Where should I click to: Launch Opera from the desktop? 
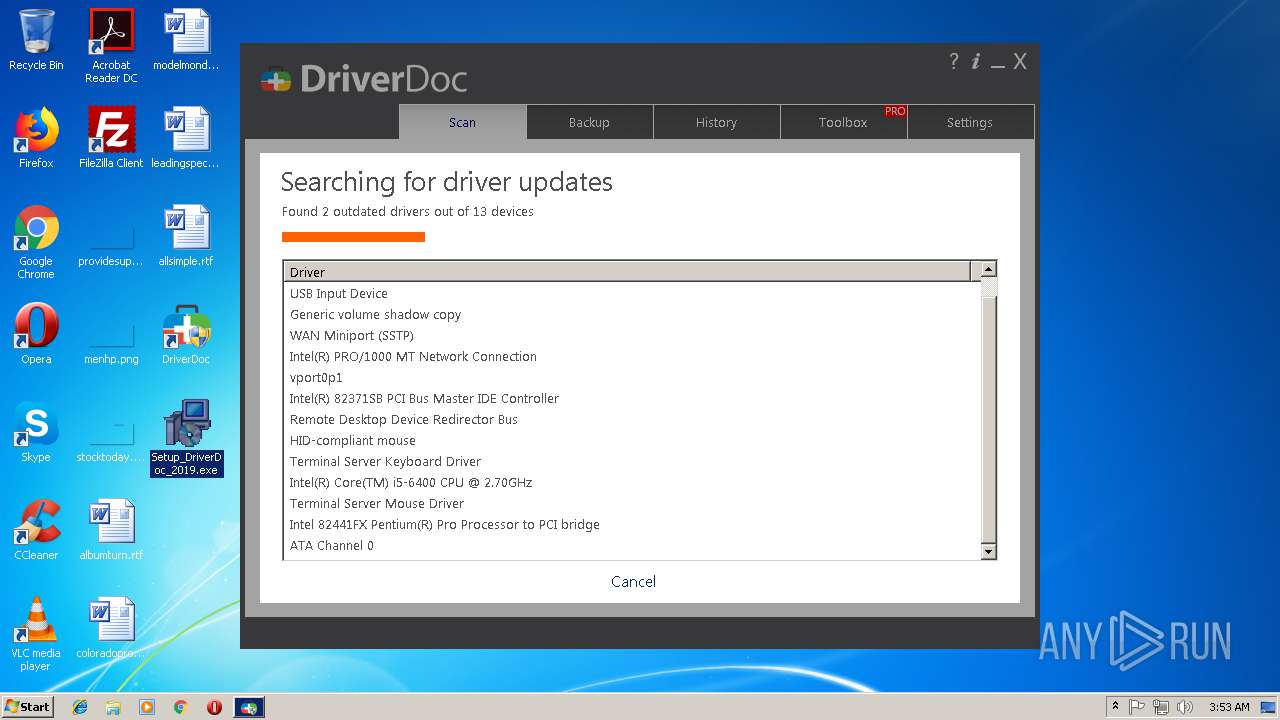[36, 334]
